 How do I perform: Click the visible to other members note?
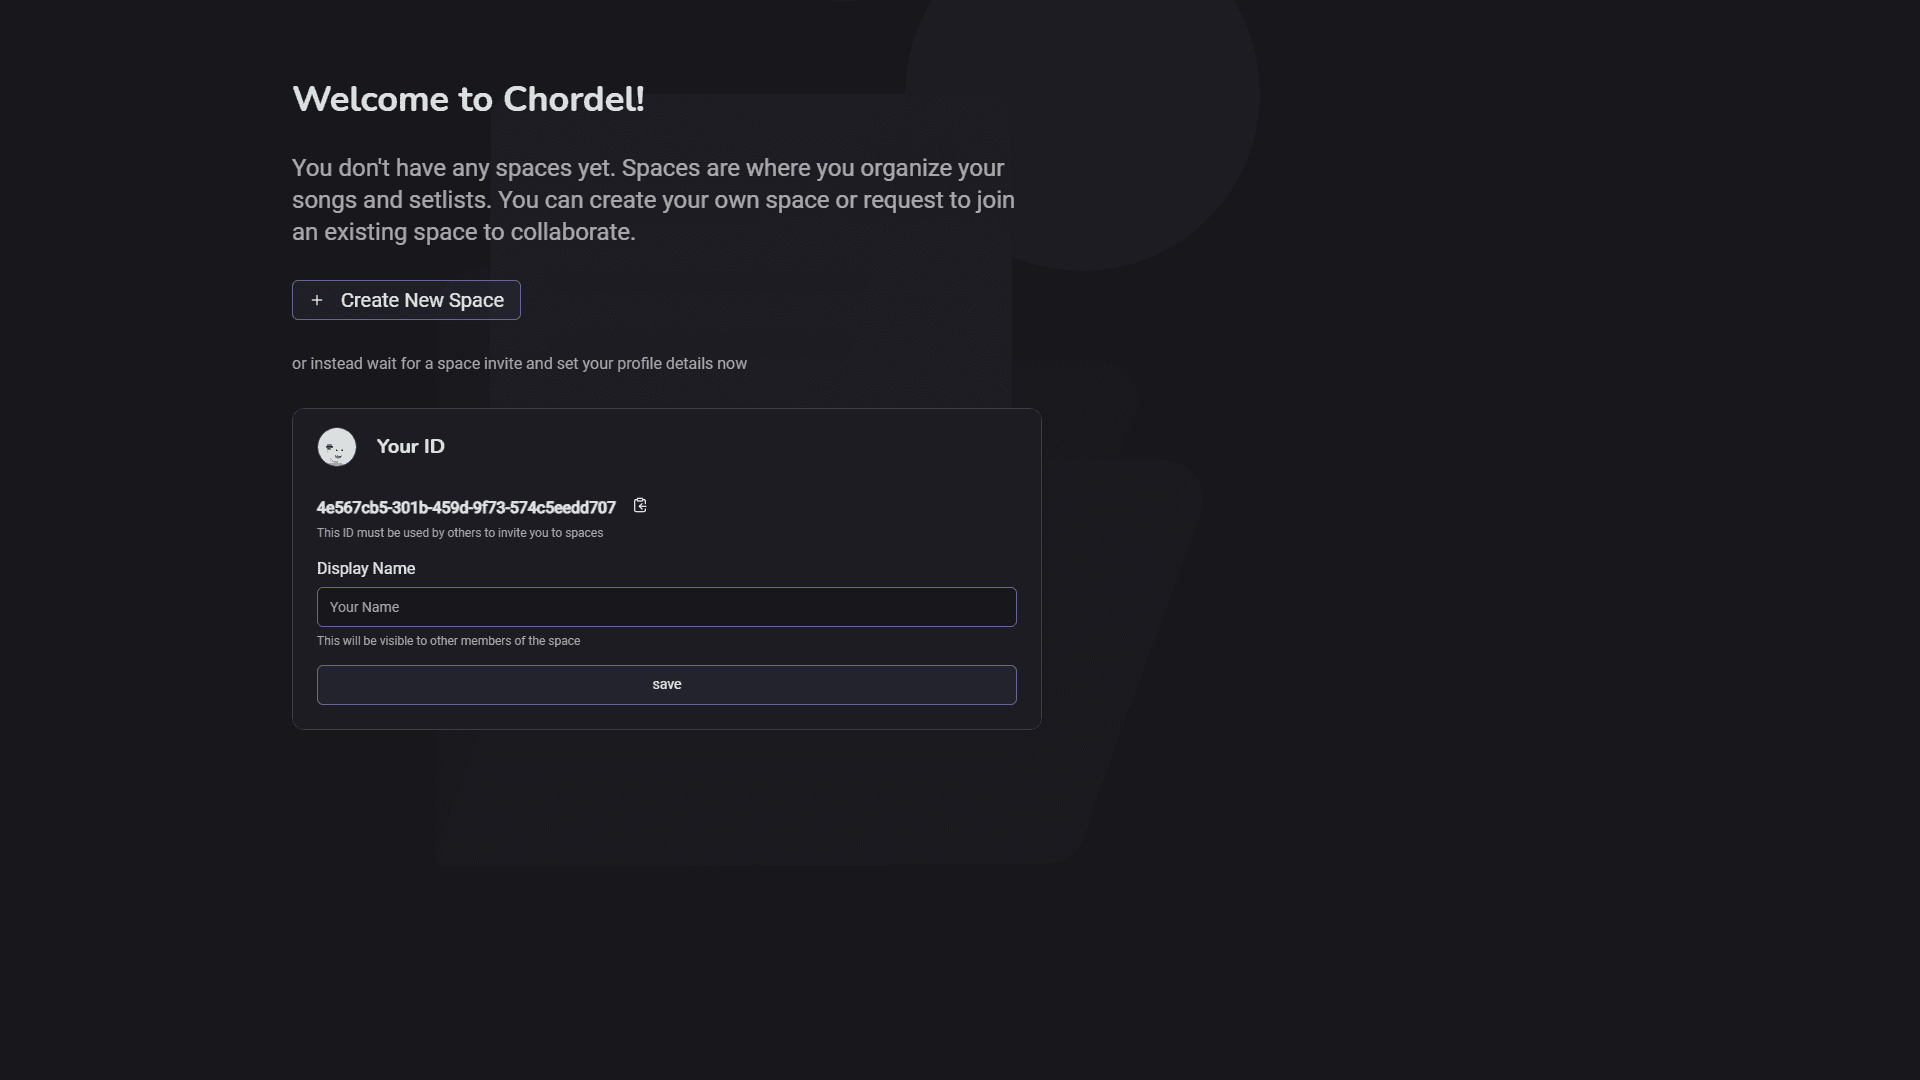[448, 641]
